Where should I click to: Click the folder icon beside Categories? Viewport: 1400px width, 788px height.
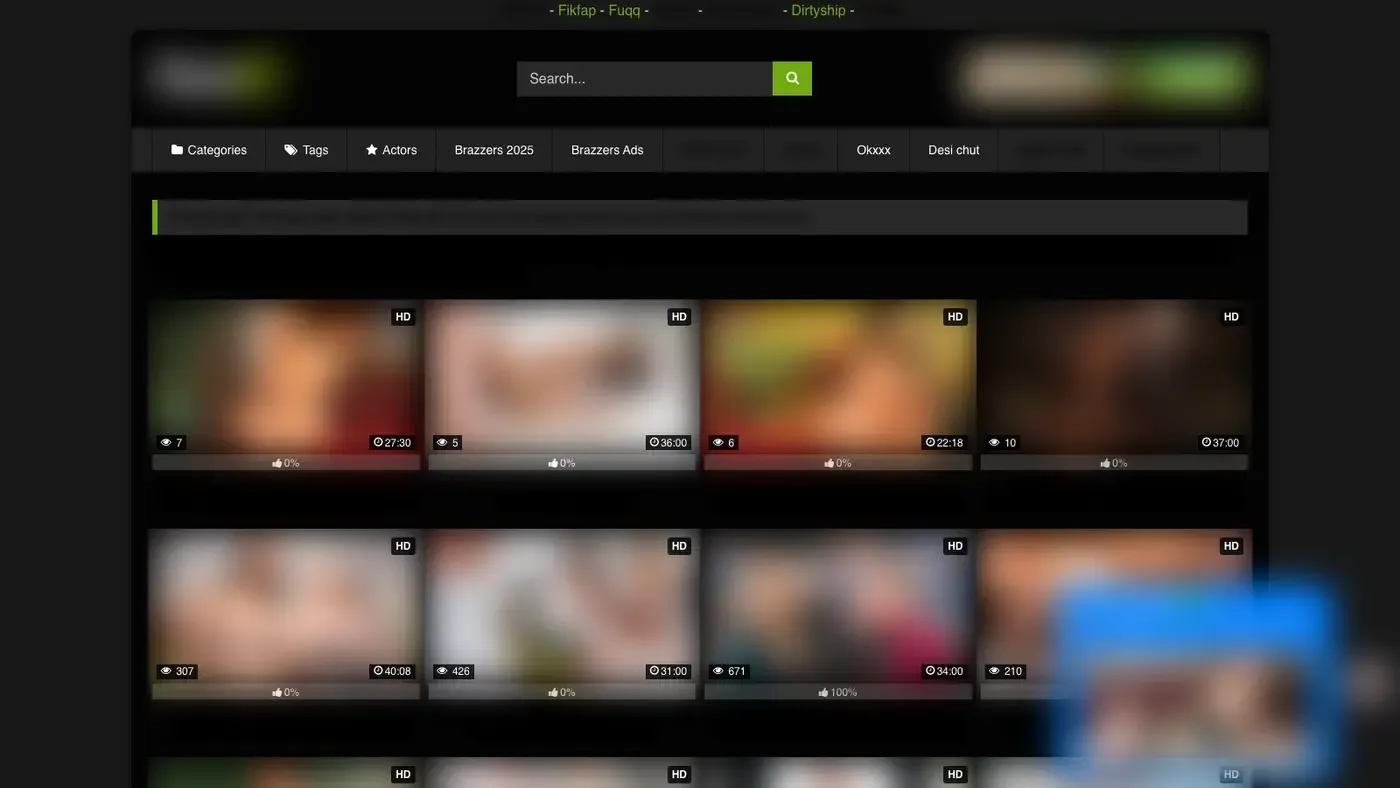click(177, 150)
